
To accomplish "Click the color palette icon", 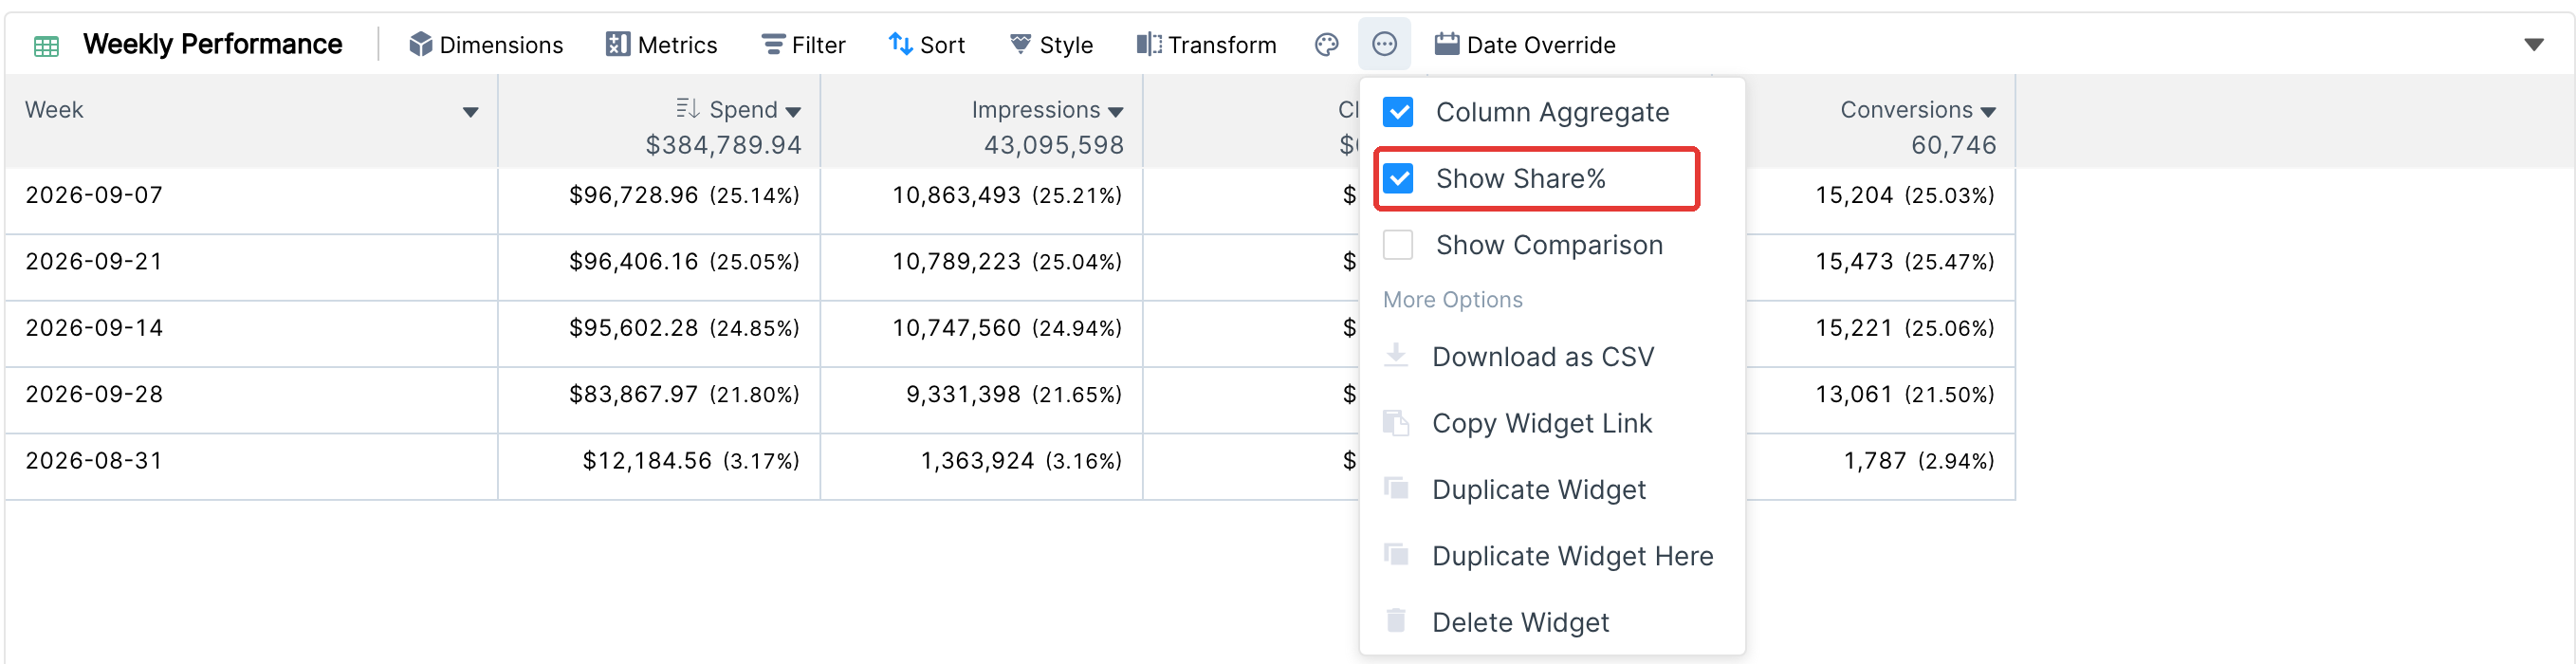I will click(1326, 45).
